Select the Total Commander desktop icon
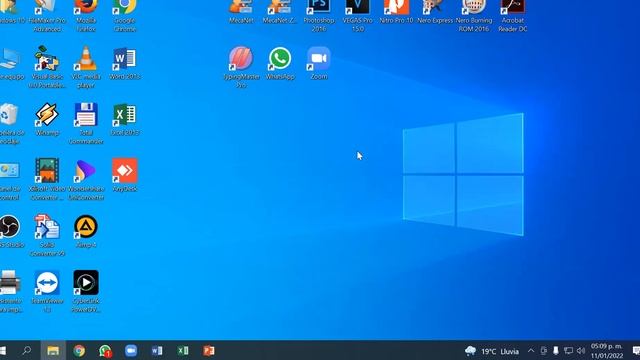Viewport: 640px width, 360px height. click(x=86, y=123)
